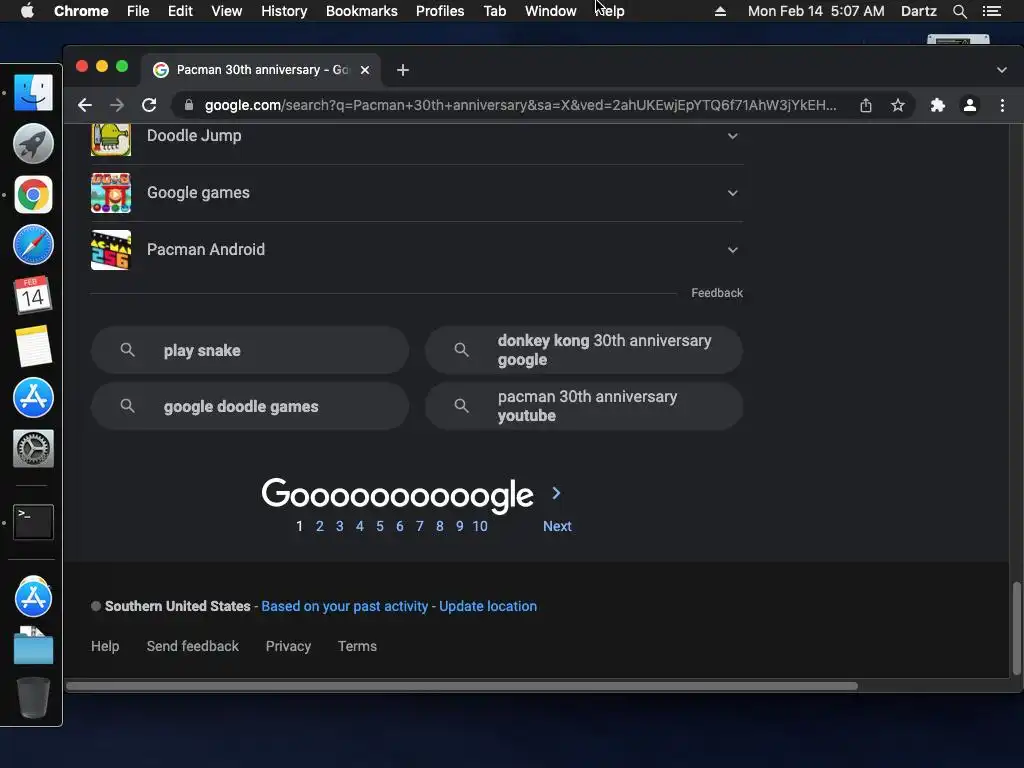Open Calendar from the dock

tap(33, 295)
